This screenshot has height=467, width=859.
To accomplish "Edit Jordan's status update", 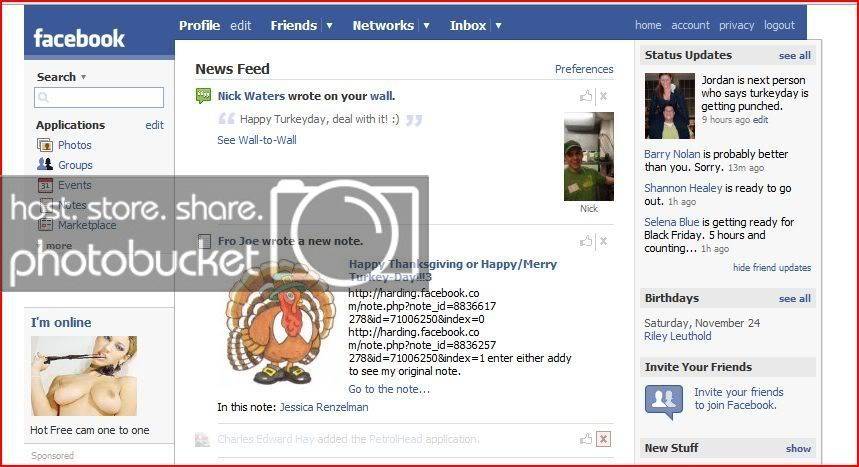I will [x=760, y=119].
